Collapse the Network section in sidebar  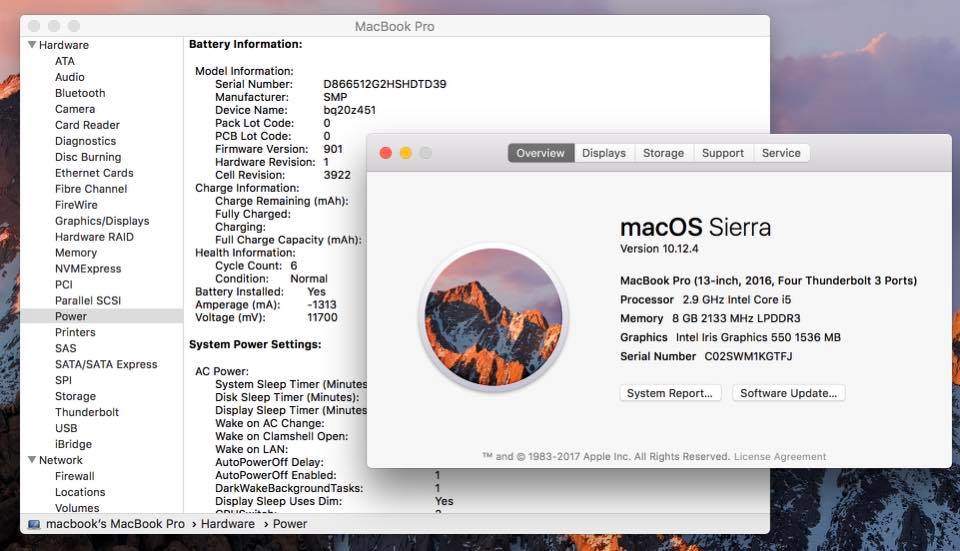(32, 460)
